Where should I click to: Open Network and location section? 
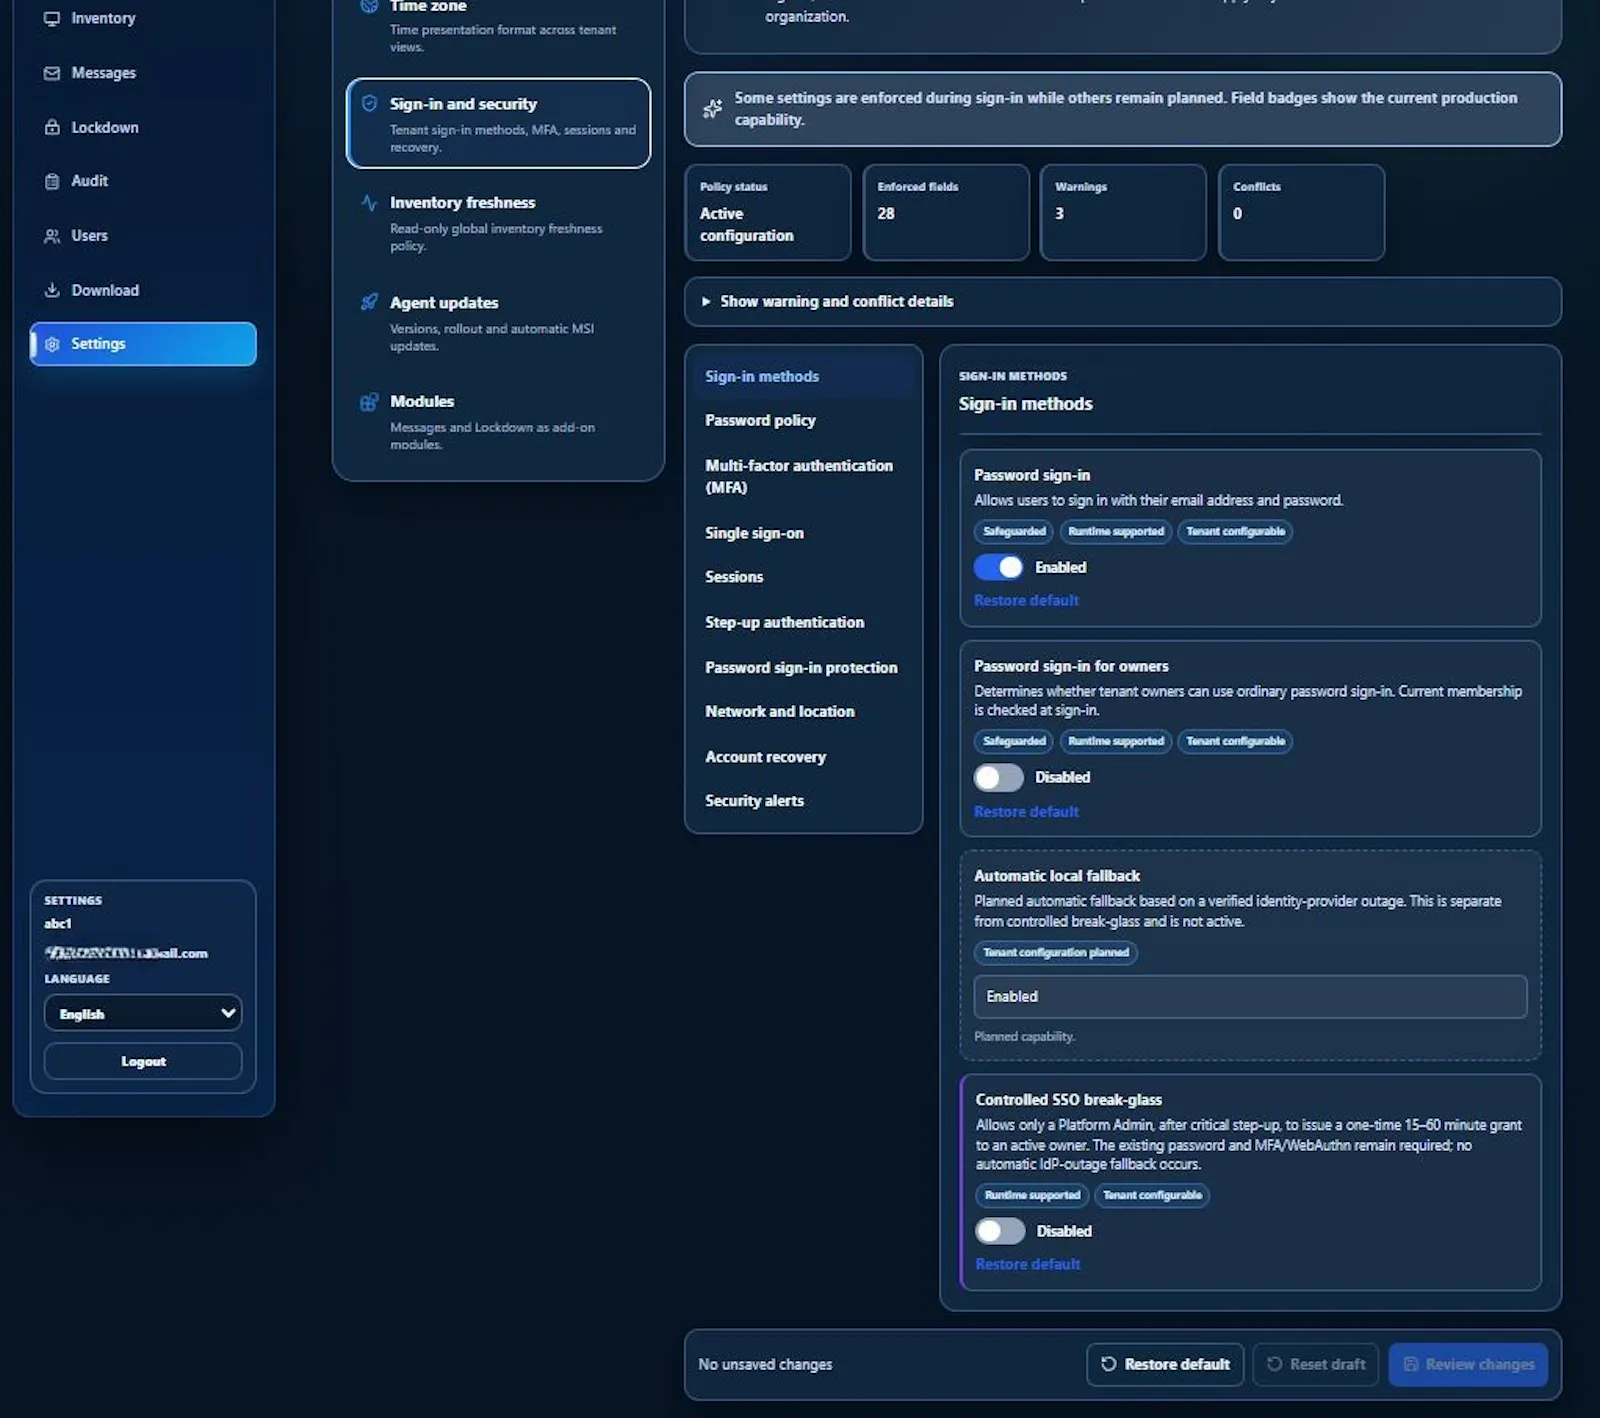(803, 711)
